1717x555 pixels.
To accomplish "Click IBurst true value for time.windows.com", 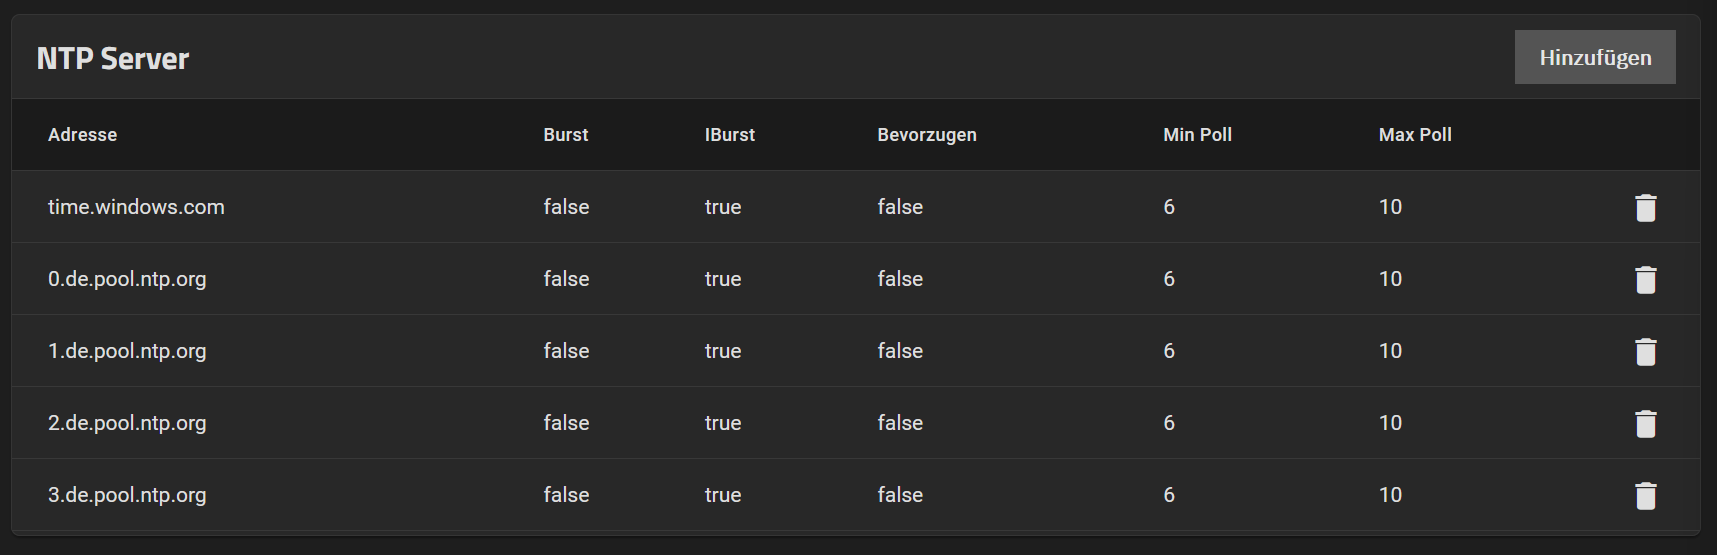I will 722,207.
